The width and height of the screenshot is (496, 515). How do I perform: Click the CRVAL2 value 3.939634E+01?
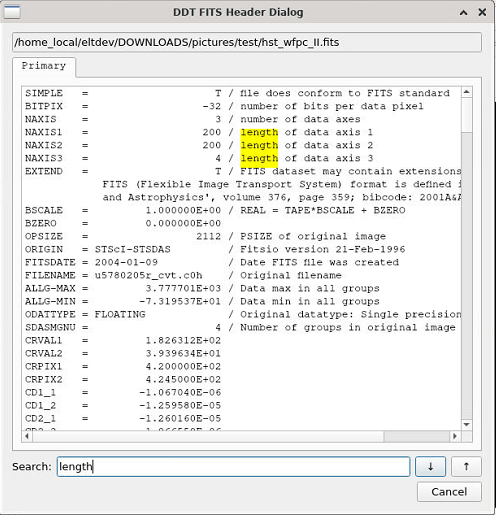tap(183, 353)
